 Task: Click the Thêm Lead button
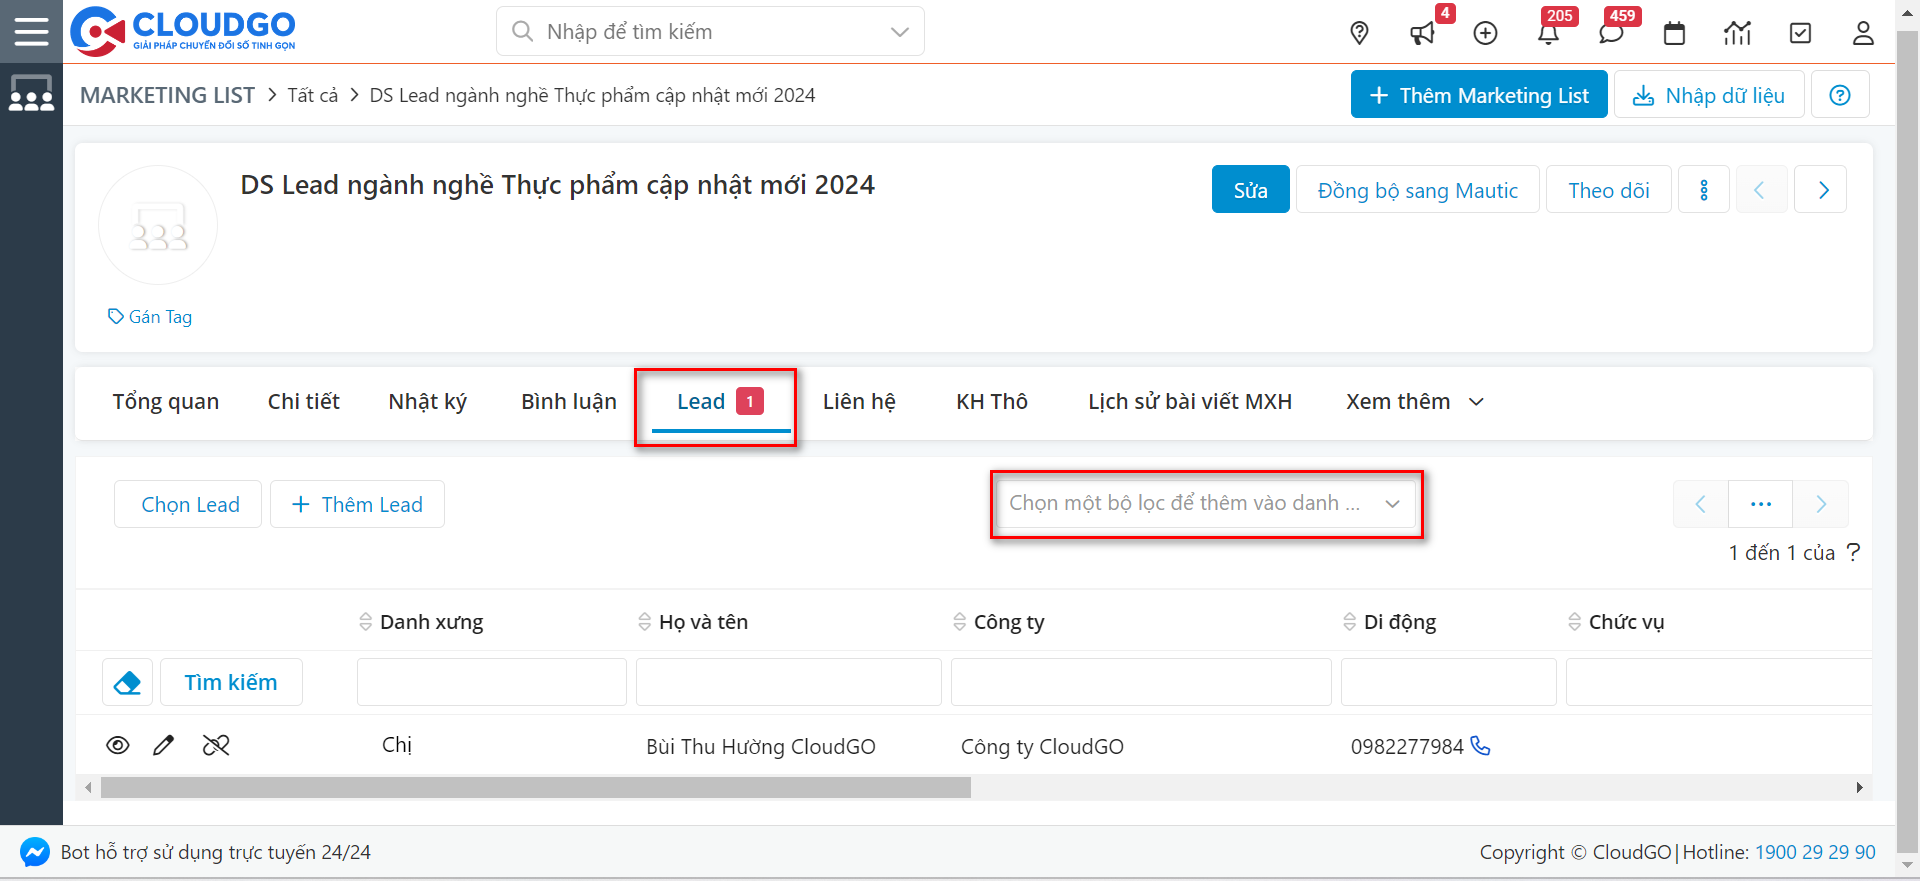point(357,505)
